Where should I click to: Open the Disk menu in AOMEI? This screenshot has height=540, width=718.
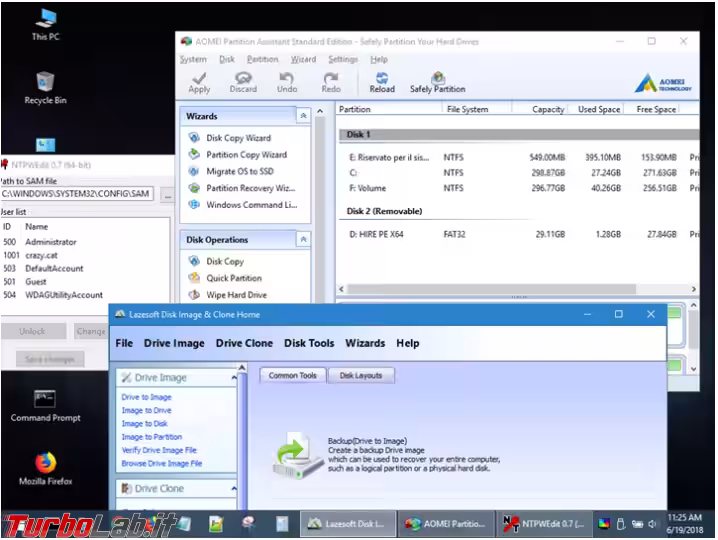(227, 60)
